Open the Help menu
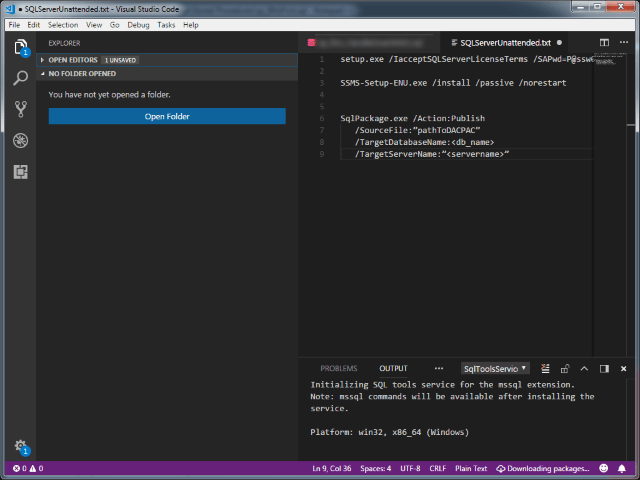Viewport: 640px width, 480px height. [191, 25]
